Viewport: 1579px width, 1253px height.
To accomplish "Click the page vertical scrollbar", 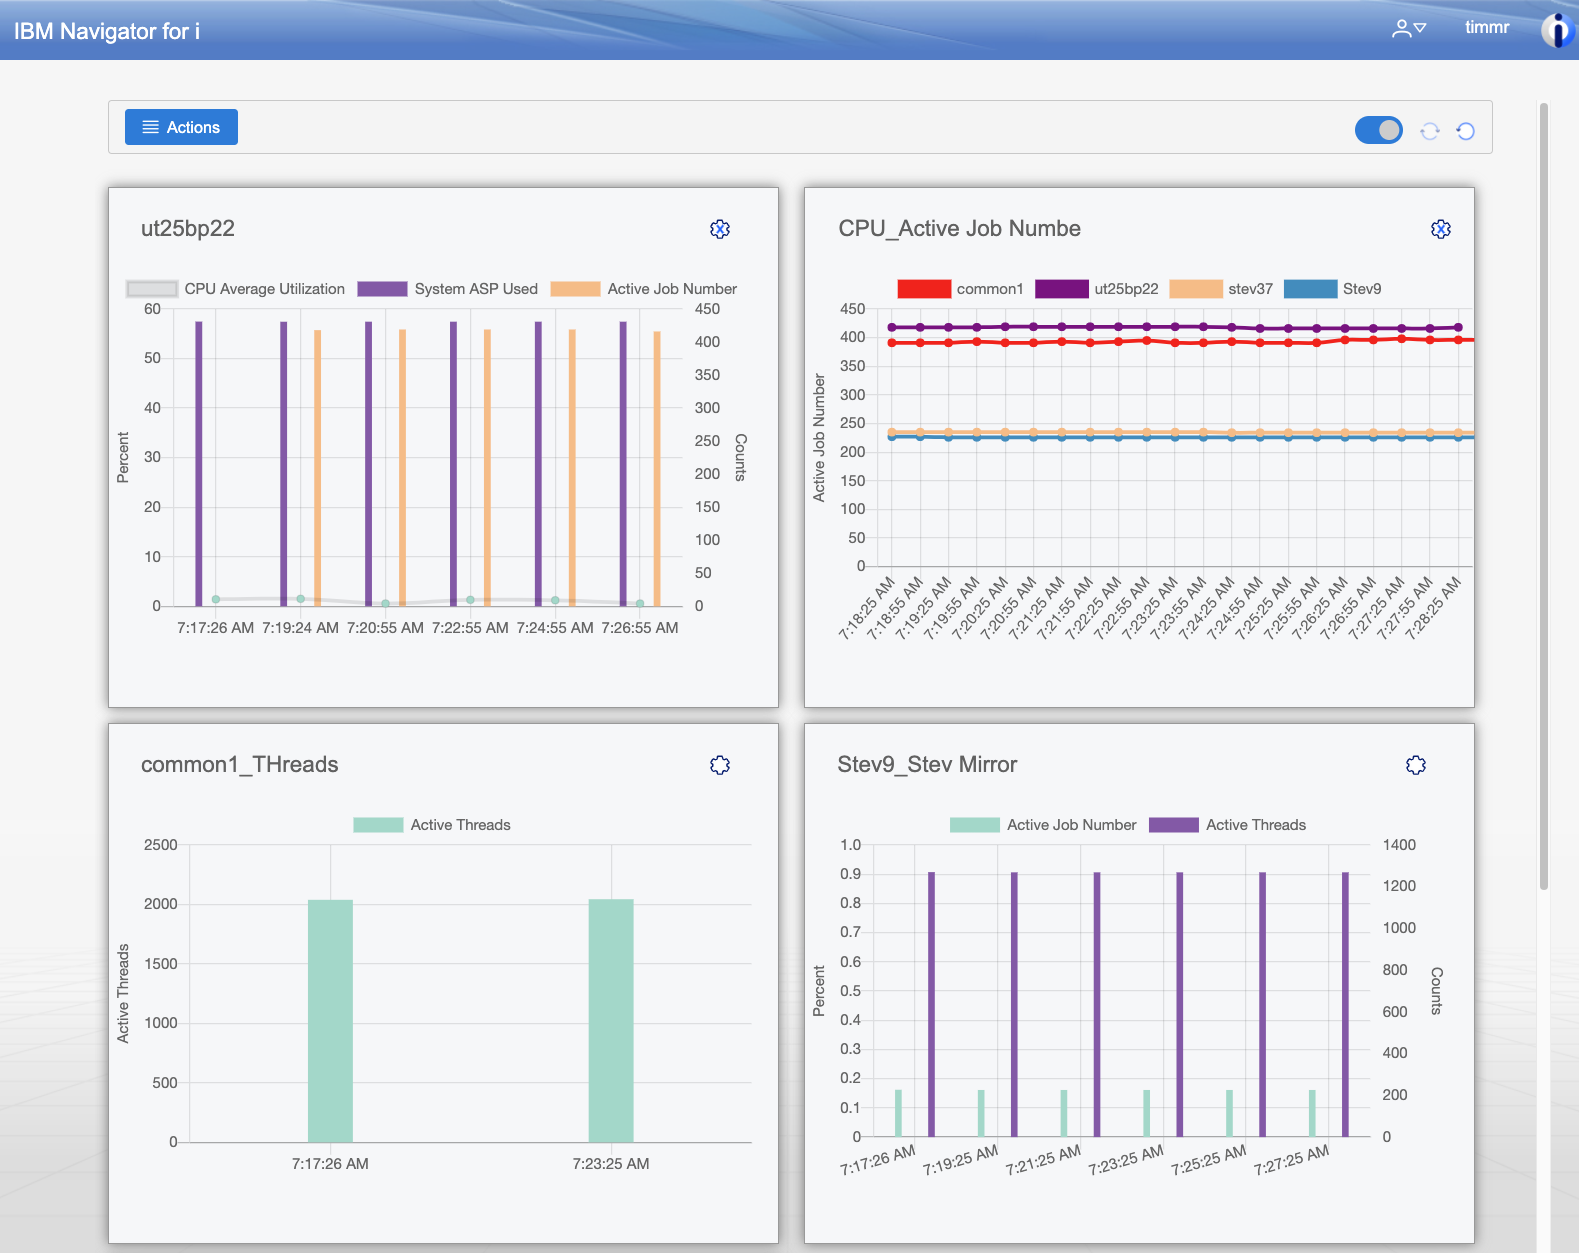I will pyautogui.click(x=1544, y=496).
